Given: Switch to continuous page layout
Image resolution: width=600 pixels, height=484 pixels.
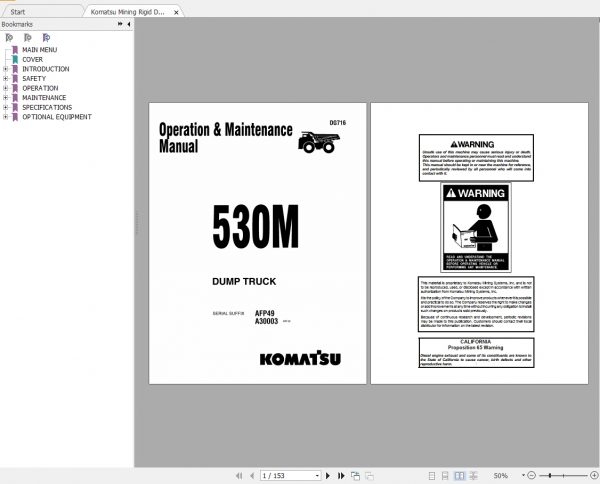Looking at the screenshot, I should click(445, 476).
